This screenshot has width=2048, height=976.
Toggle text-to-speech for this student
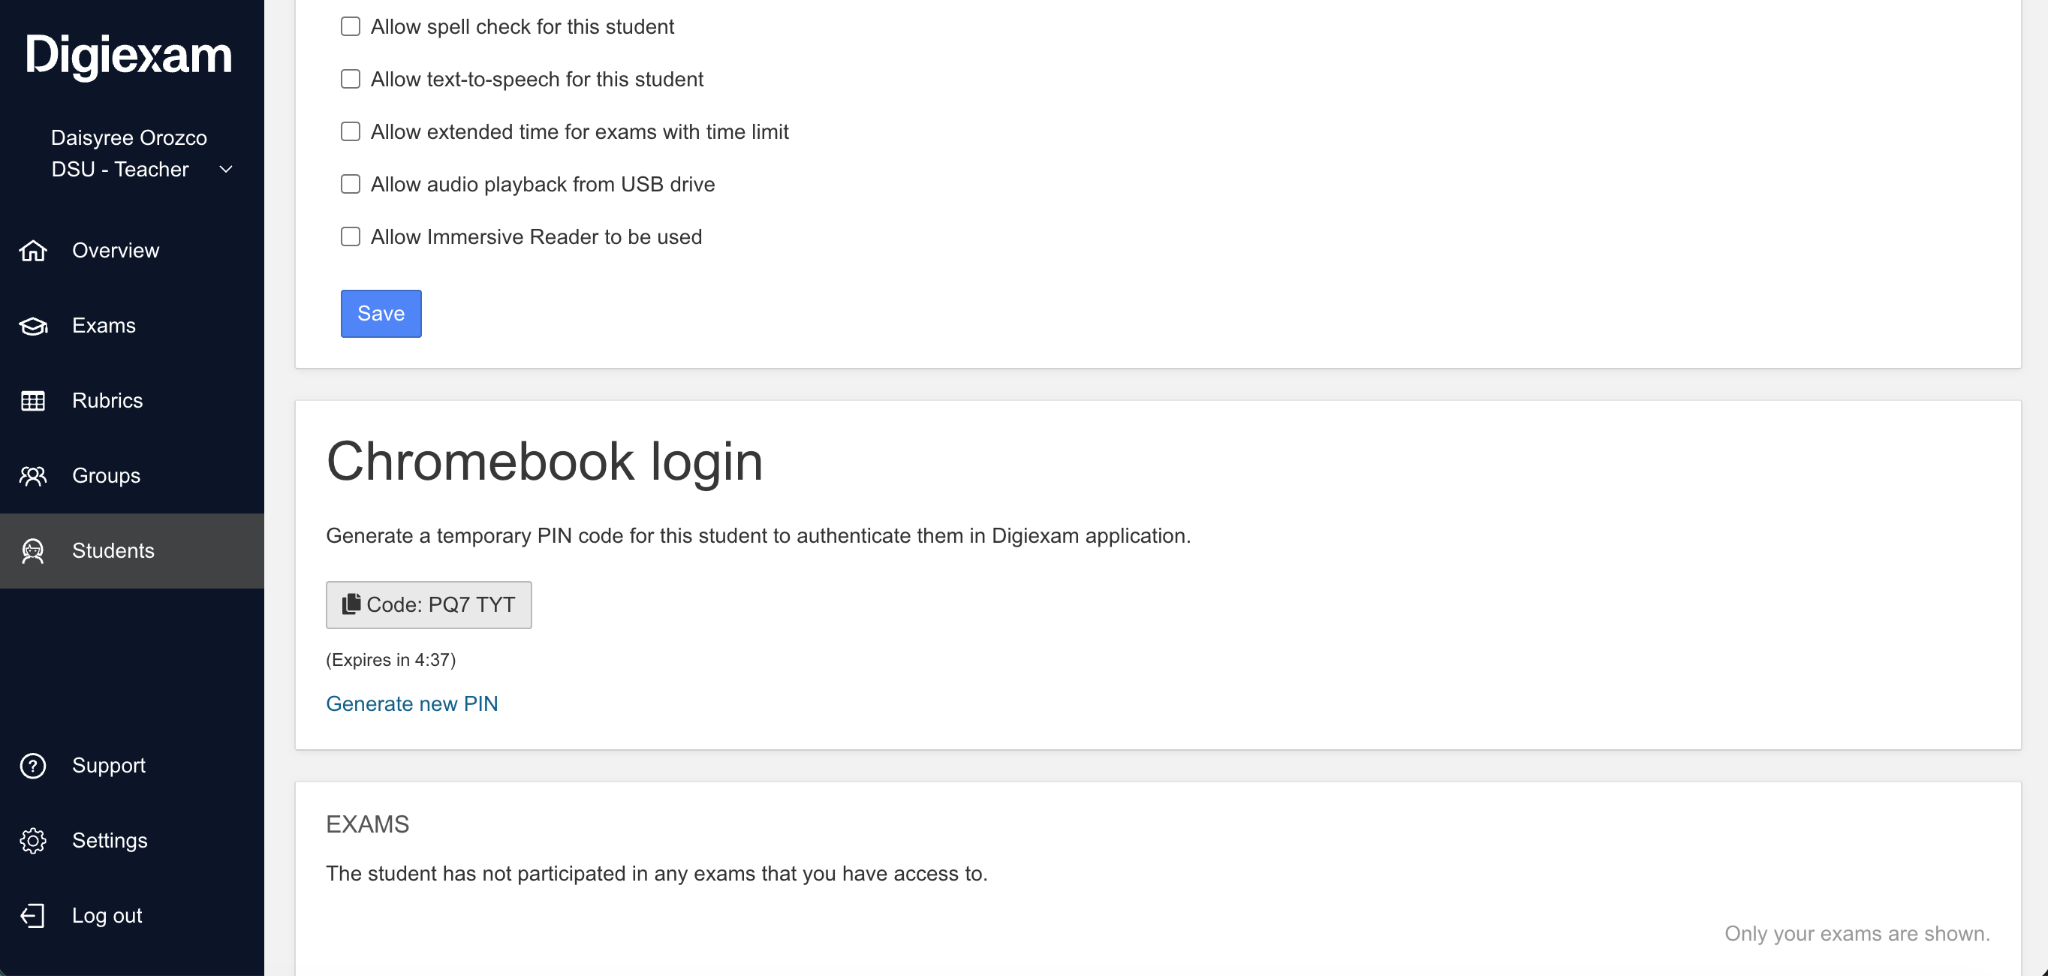[351, 79]
